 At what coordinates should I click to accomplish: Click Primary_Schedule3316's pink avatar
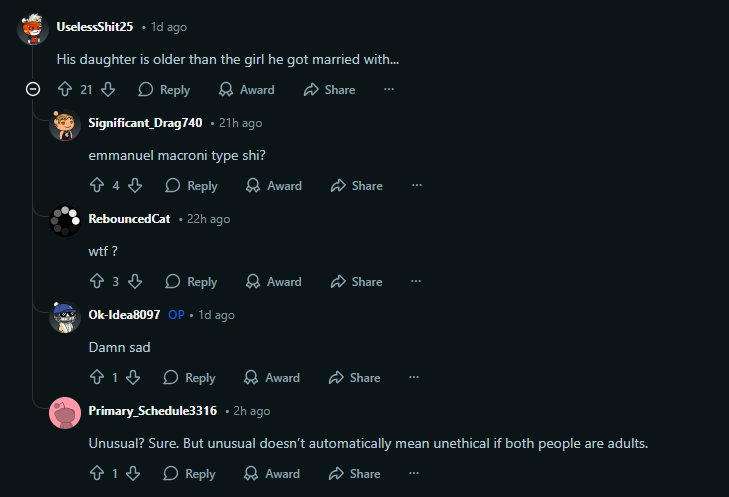(x=65, y=413)
